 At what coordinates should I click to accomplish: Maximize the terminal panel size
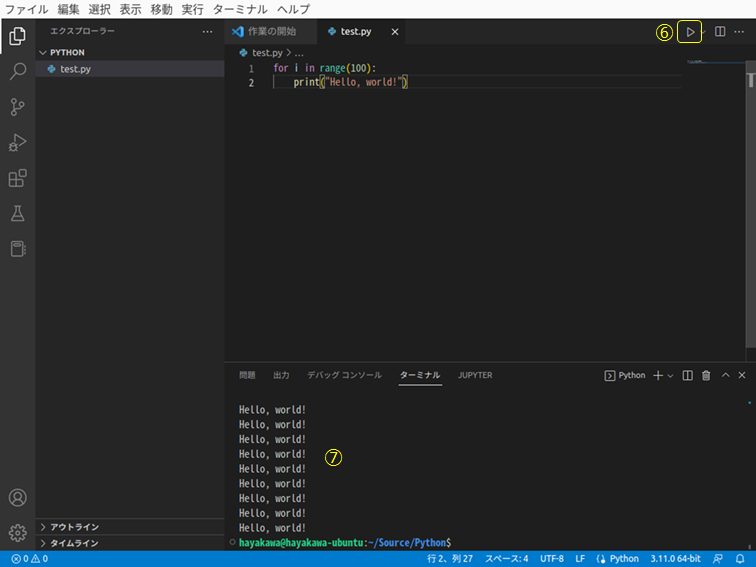(x=725, y=375)
